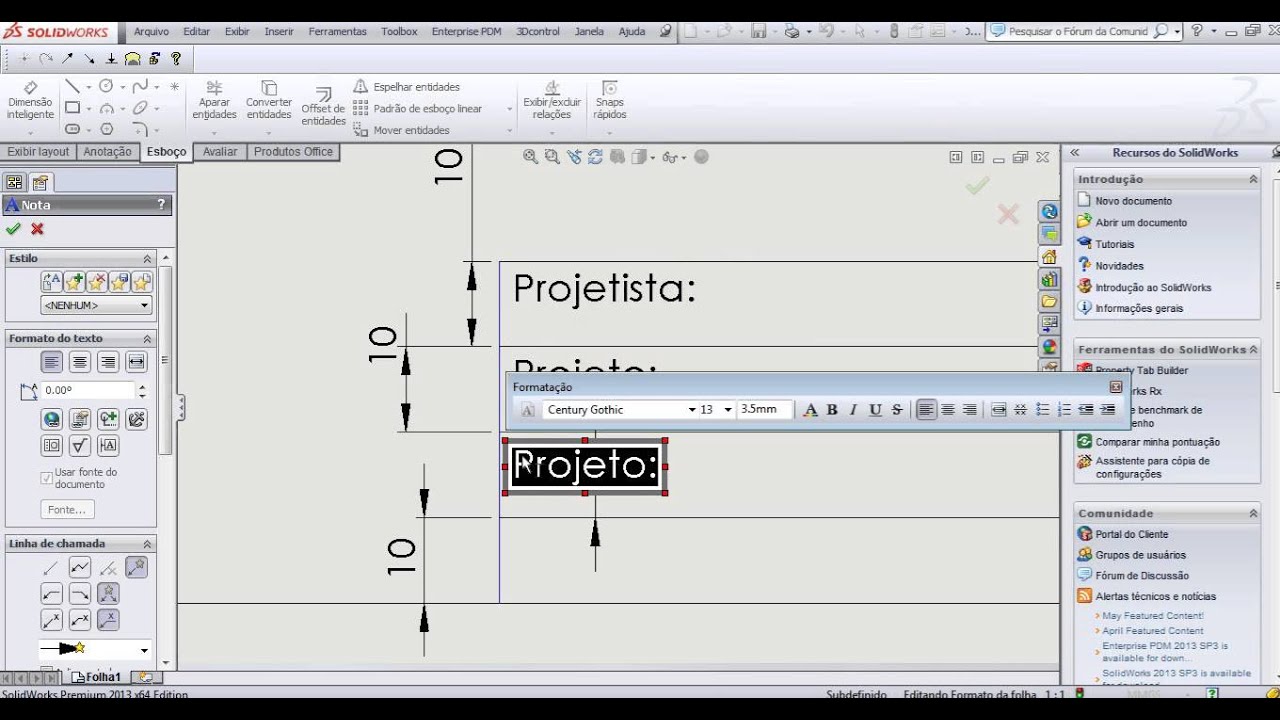Open the font size 13 dropdown
Image resolution: width=1280 pixels, height=720 pixels.
coord(727,410)
